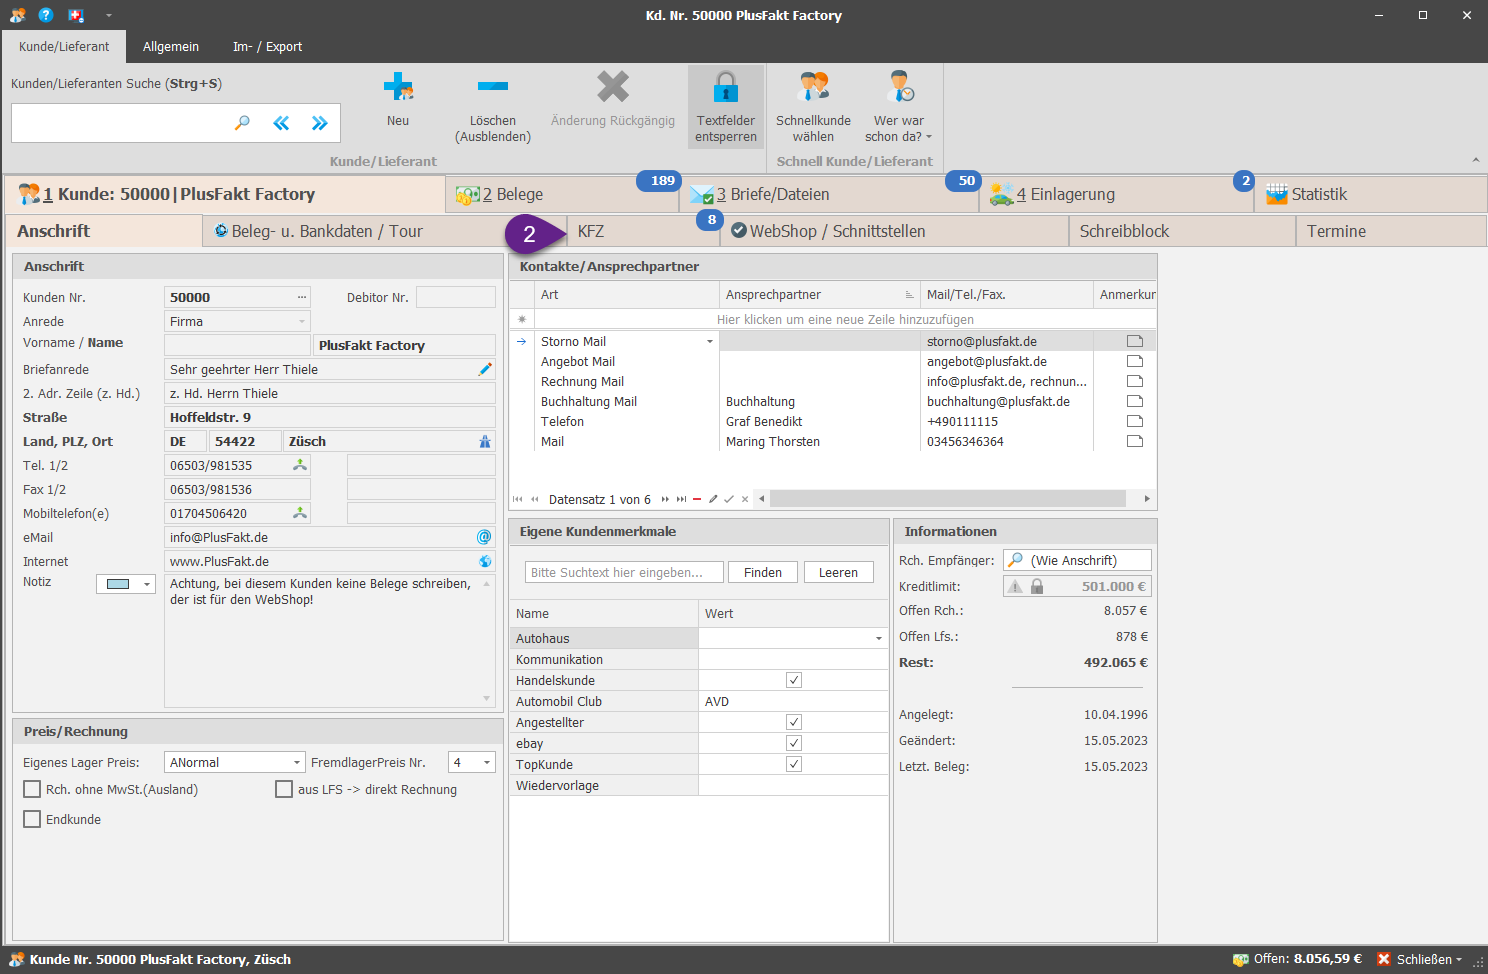Click Kunden/Lieferanten search field
1488x974 pixels.
point(120,123)
